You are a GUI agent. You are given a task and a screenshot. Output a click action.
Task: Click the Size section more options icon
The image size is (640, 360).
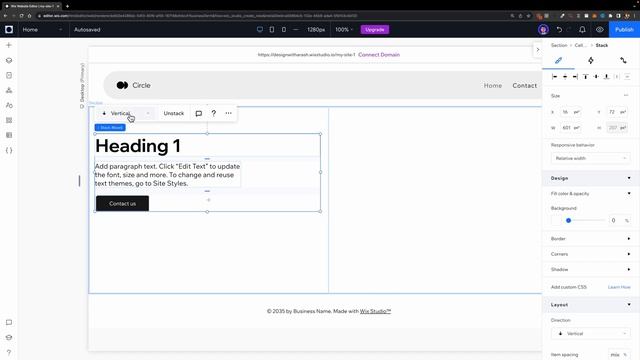click(x=626, y=96)
